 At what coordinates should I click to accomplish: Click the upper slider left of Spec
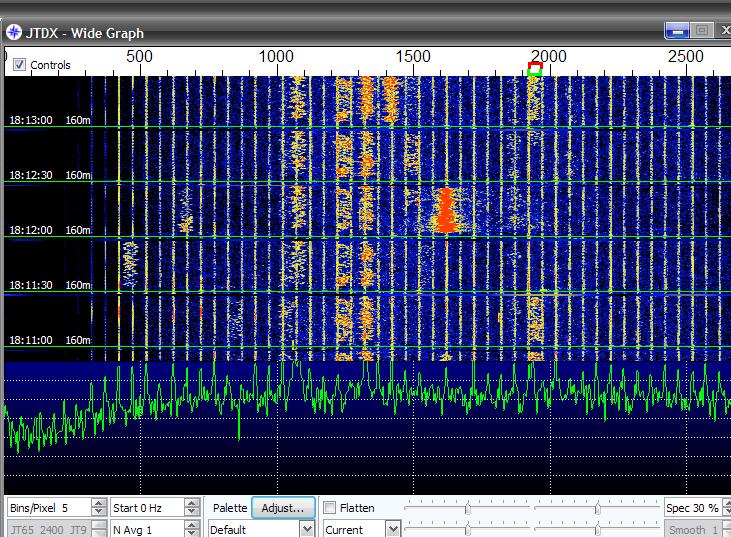597,507
